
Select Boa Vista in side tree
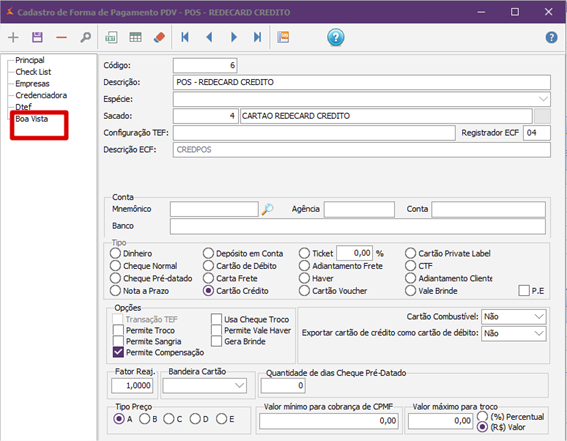tap(31, 119)
